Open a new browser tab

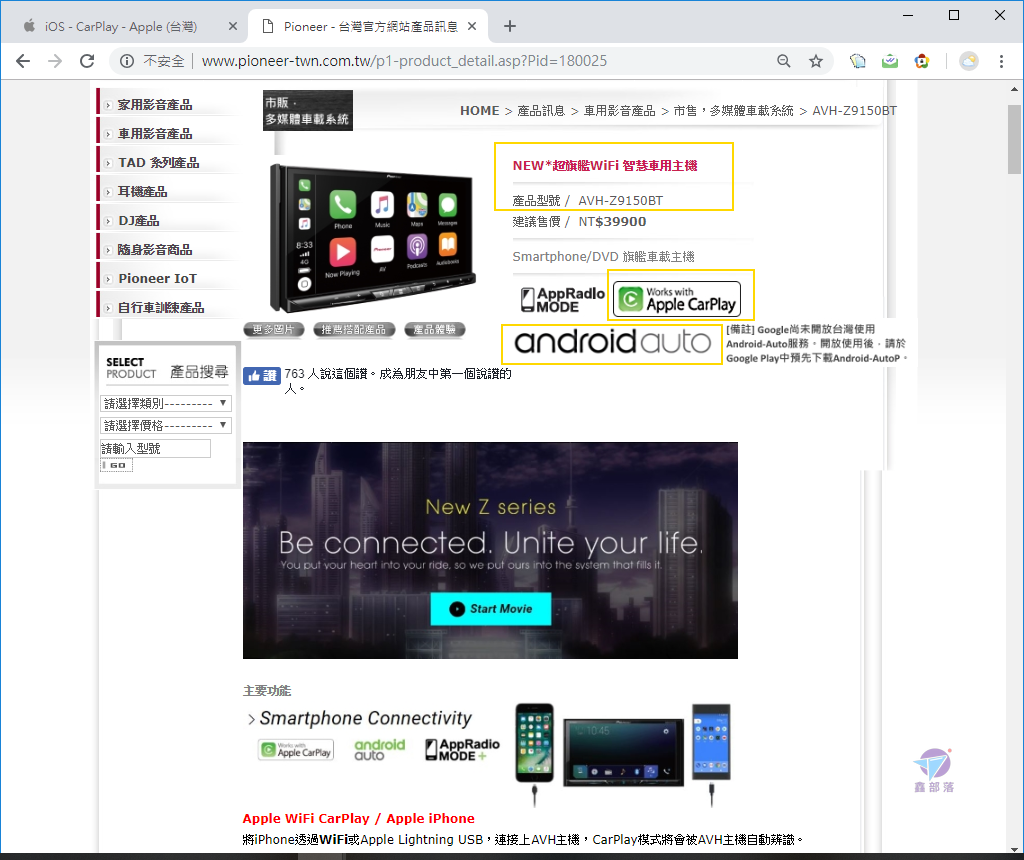coord(510,26)
